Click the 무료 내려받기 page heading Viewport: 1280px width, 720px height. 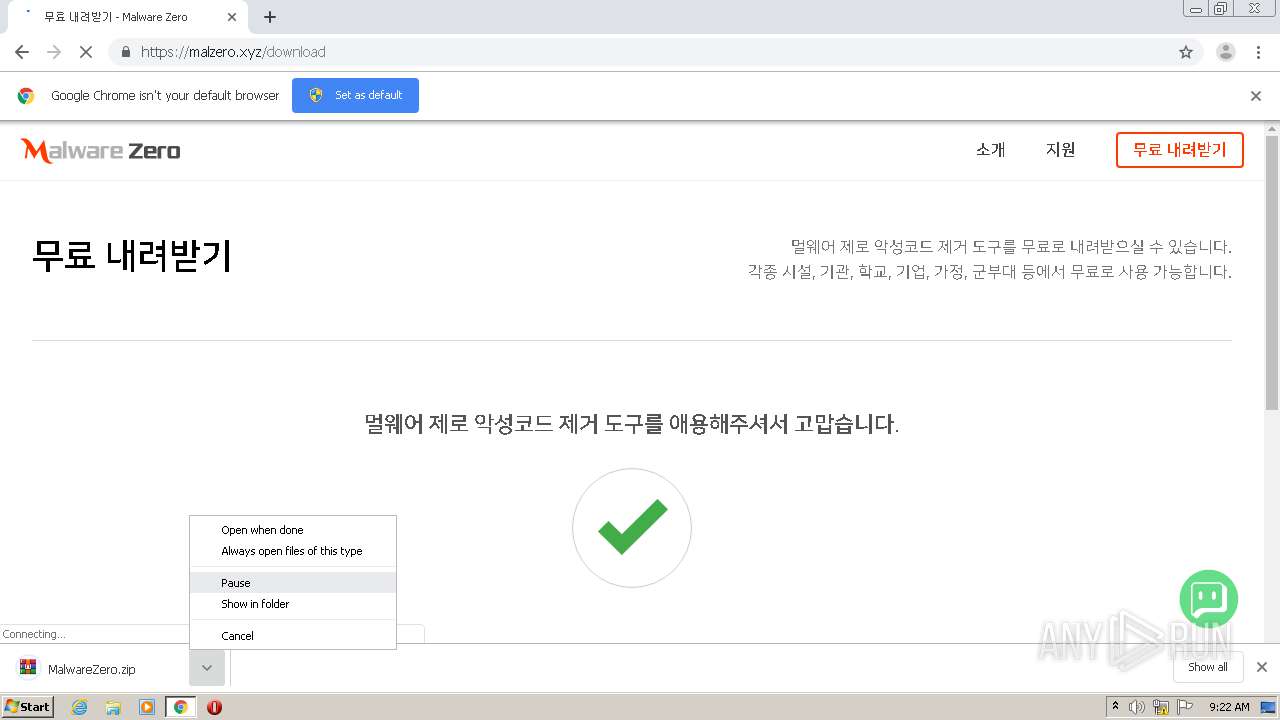[131, 256]
